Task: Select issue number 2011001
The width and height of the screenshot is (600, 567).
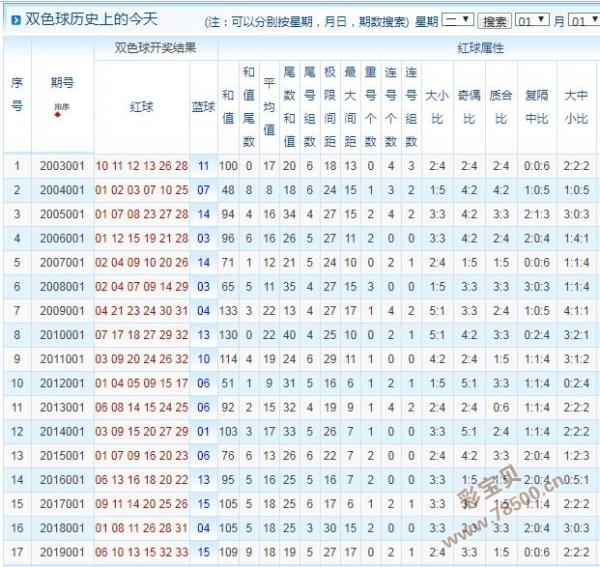Action: click(62, 359)
